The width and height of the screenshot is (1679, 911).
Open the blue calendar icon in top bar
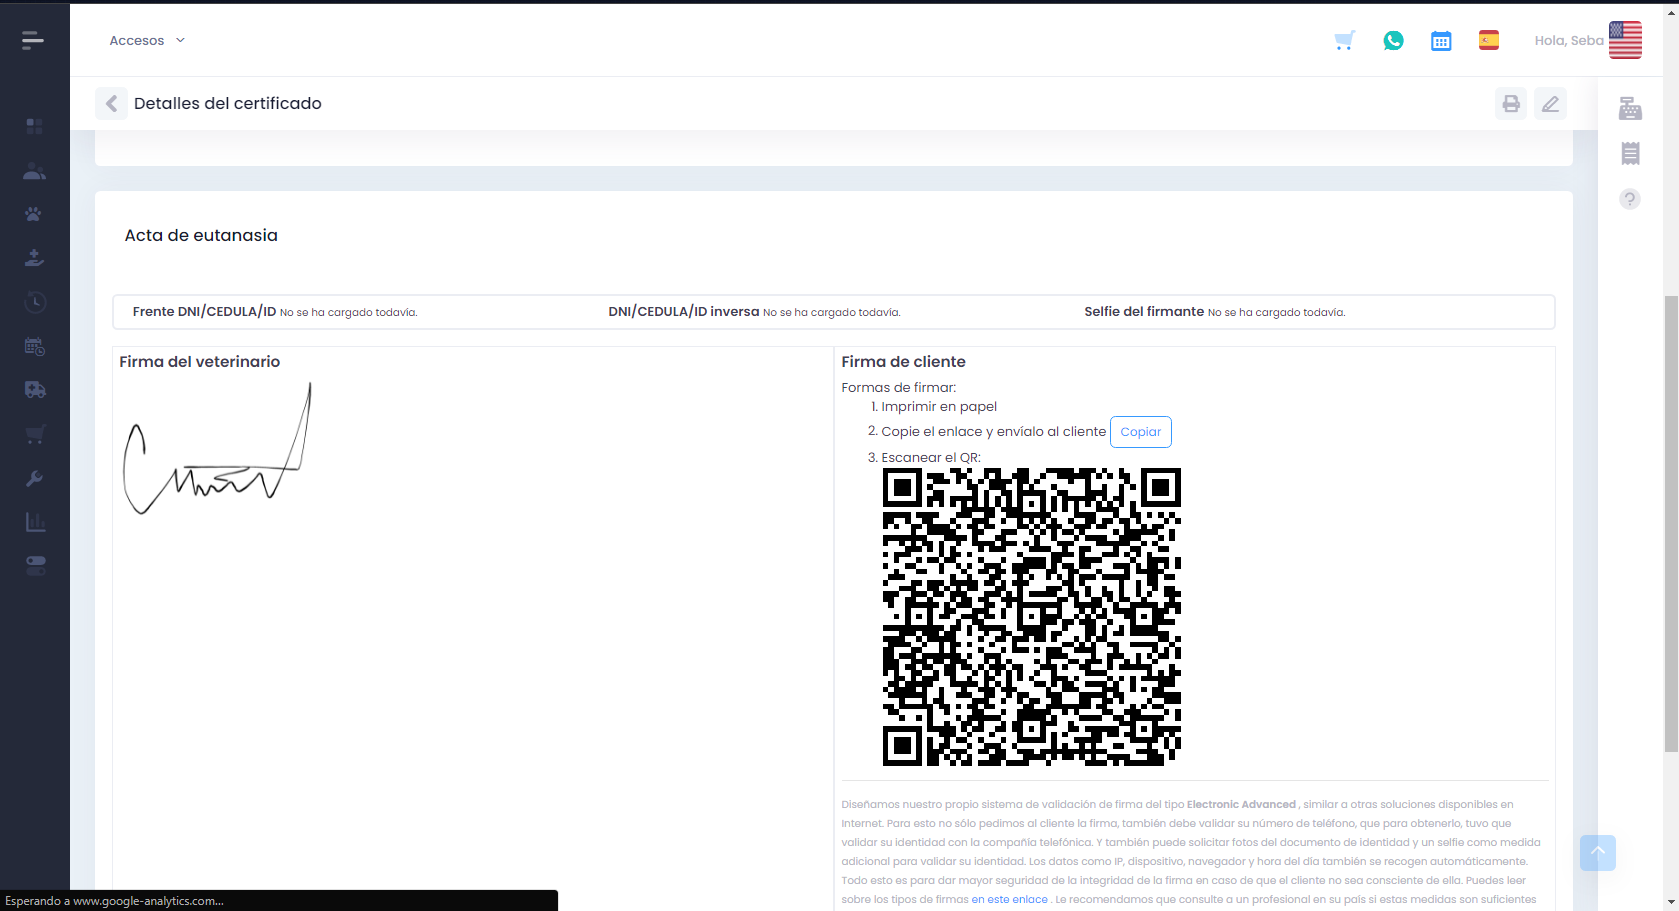pyautogui.click(x=1441, y=40)
